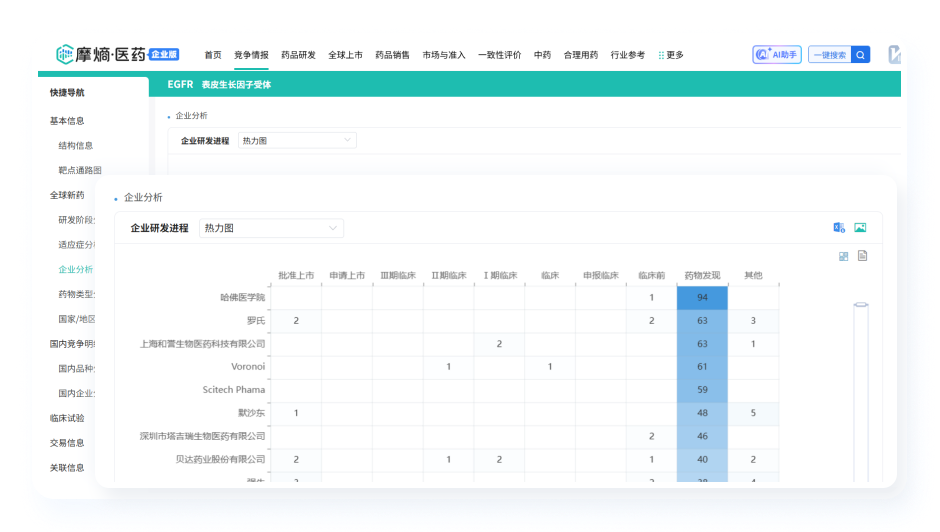Screen dimensions: 940x532
Task: Open the 药品研发 menu
Action: coord(298,55)
